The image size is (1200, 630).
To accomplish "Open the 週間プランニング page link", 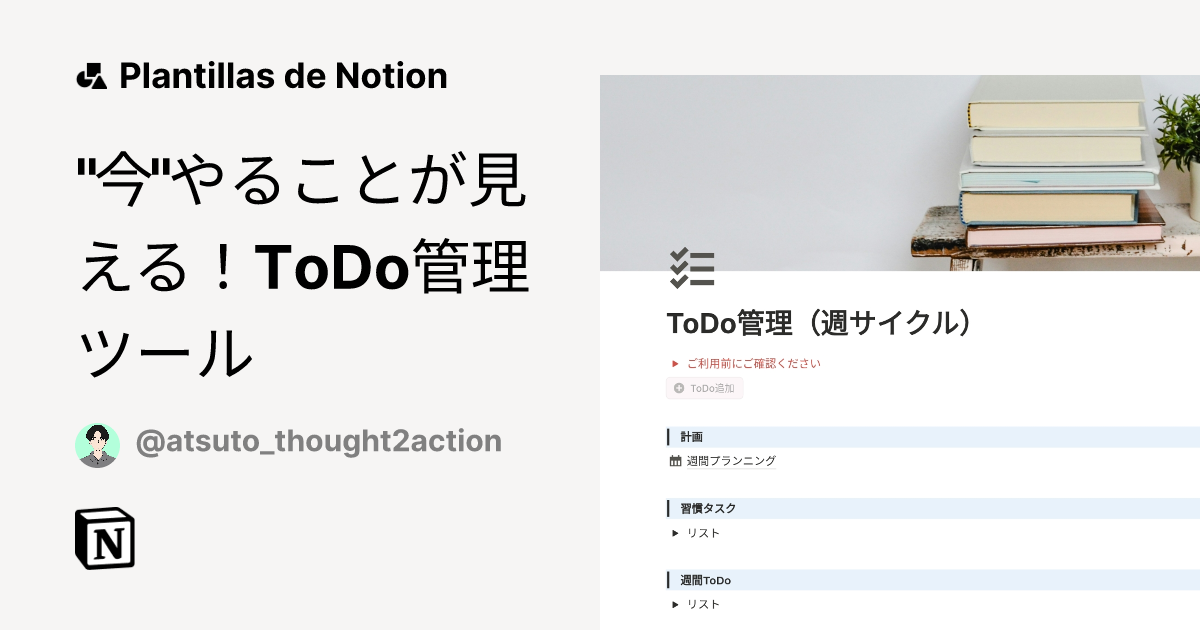I will (732, 460).
